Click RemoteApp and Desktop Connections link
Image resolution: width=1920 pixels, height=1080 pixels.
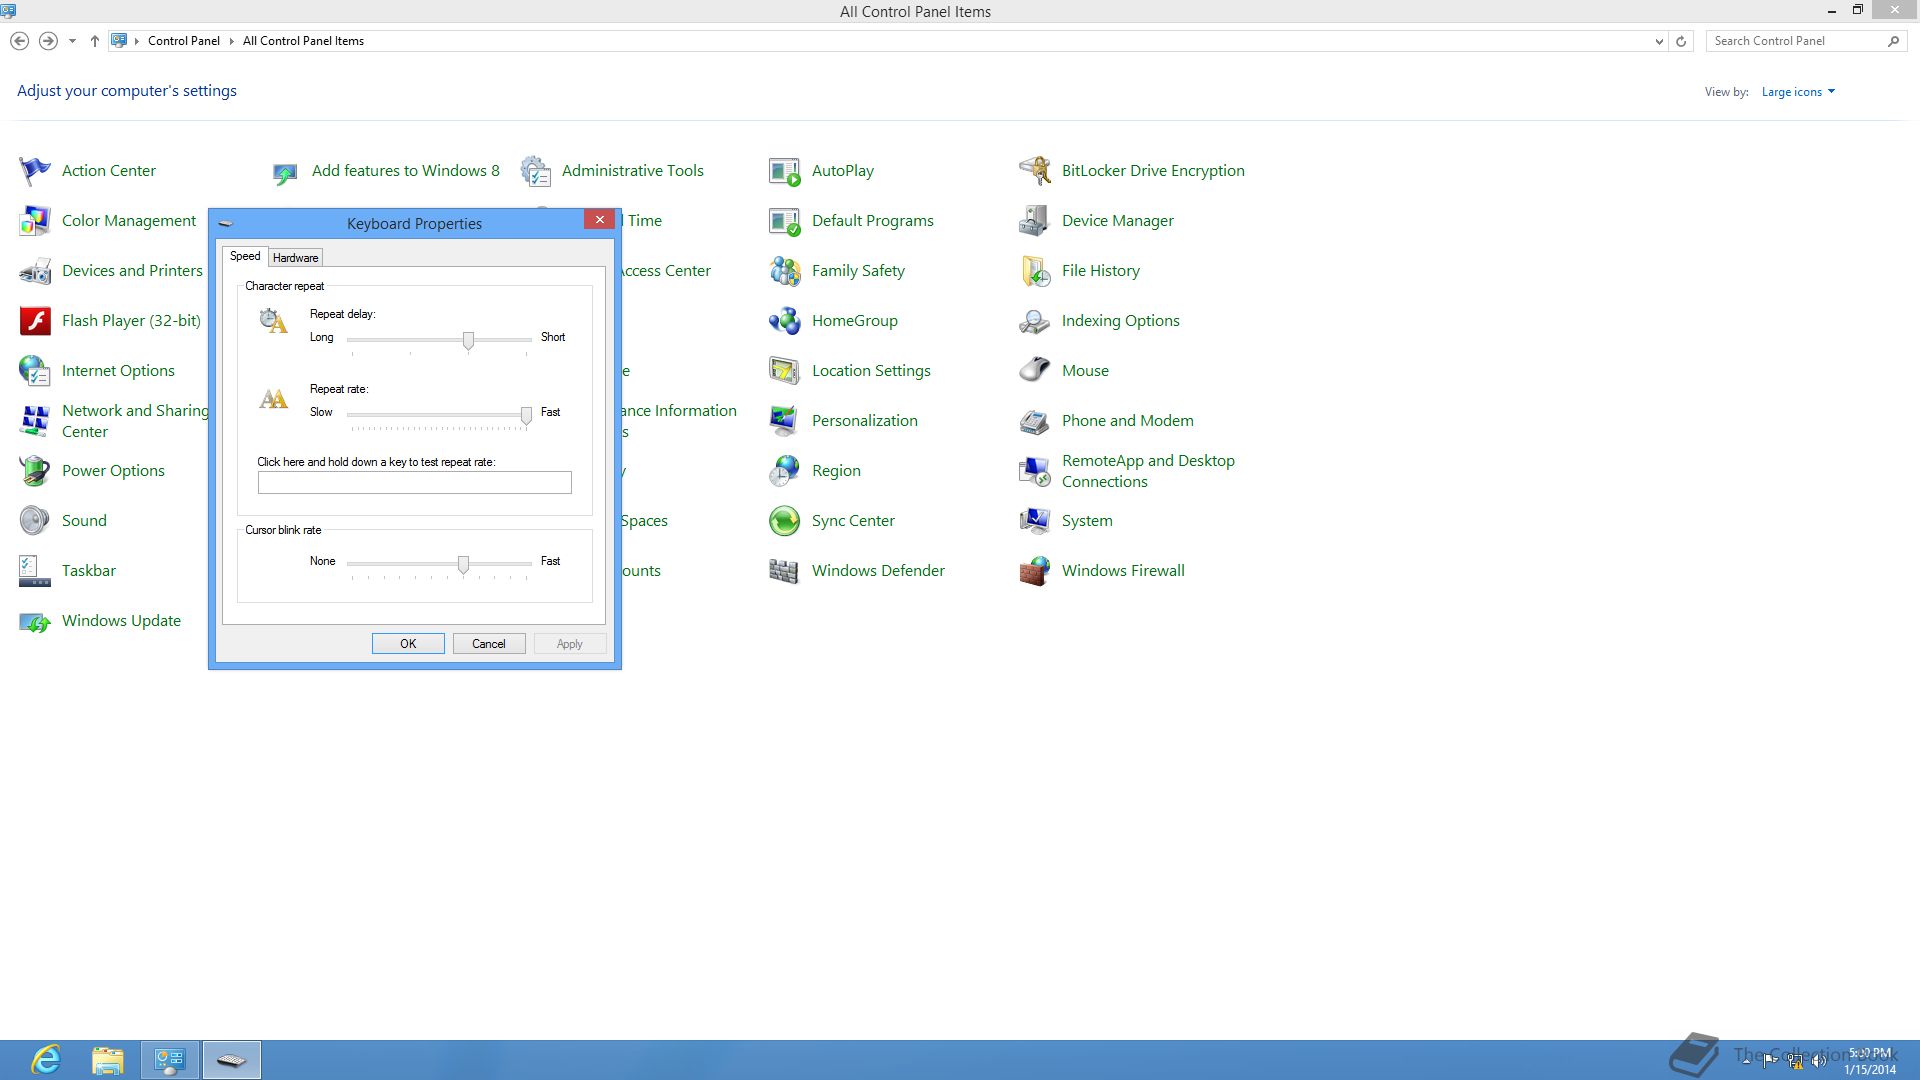tap(1148, 471)
